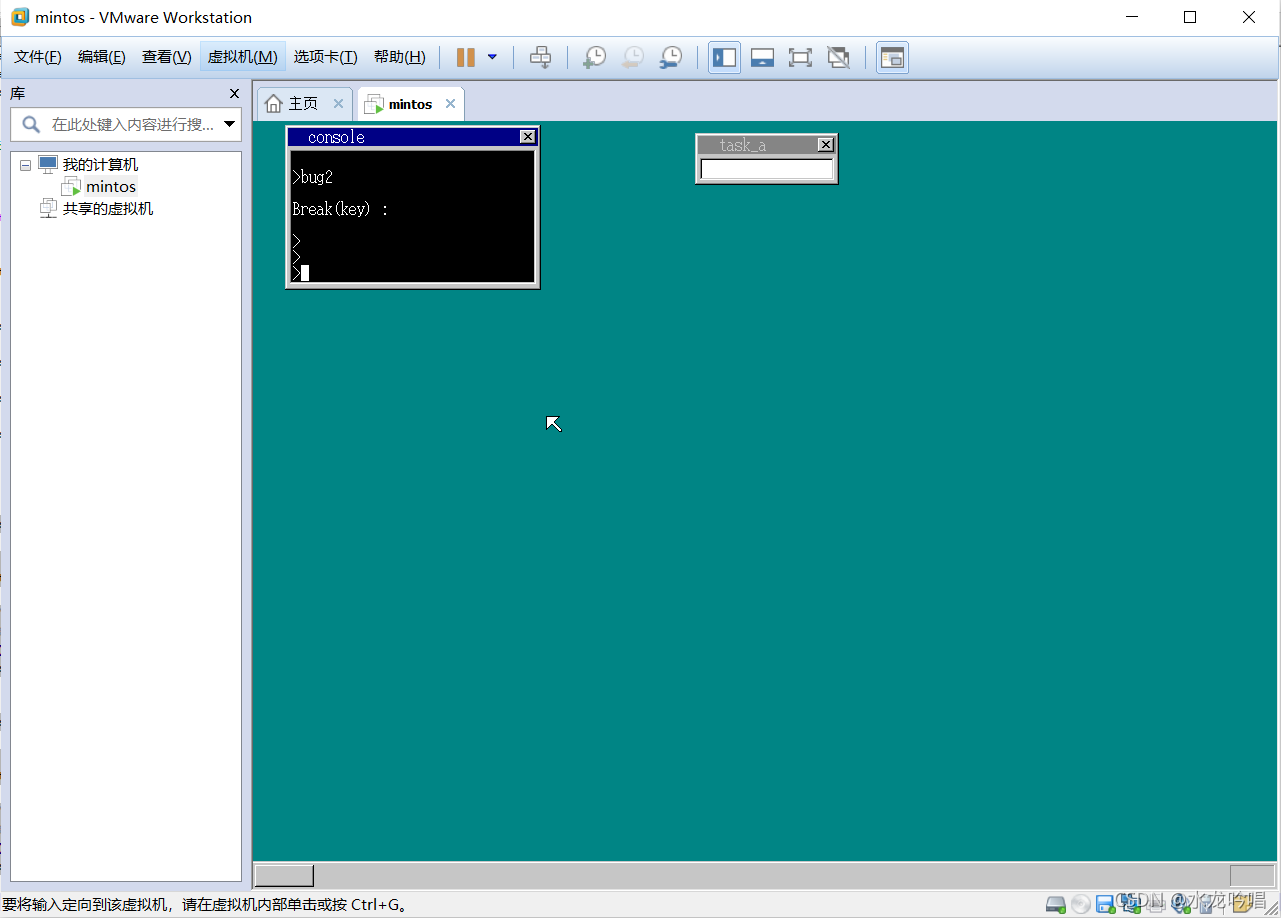Open the 文件(F) menu
The width and height of the screenshot is (1281, 918).
click(x=38, y=57)
